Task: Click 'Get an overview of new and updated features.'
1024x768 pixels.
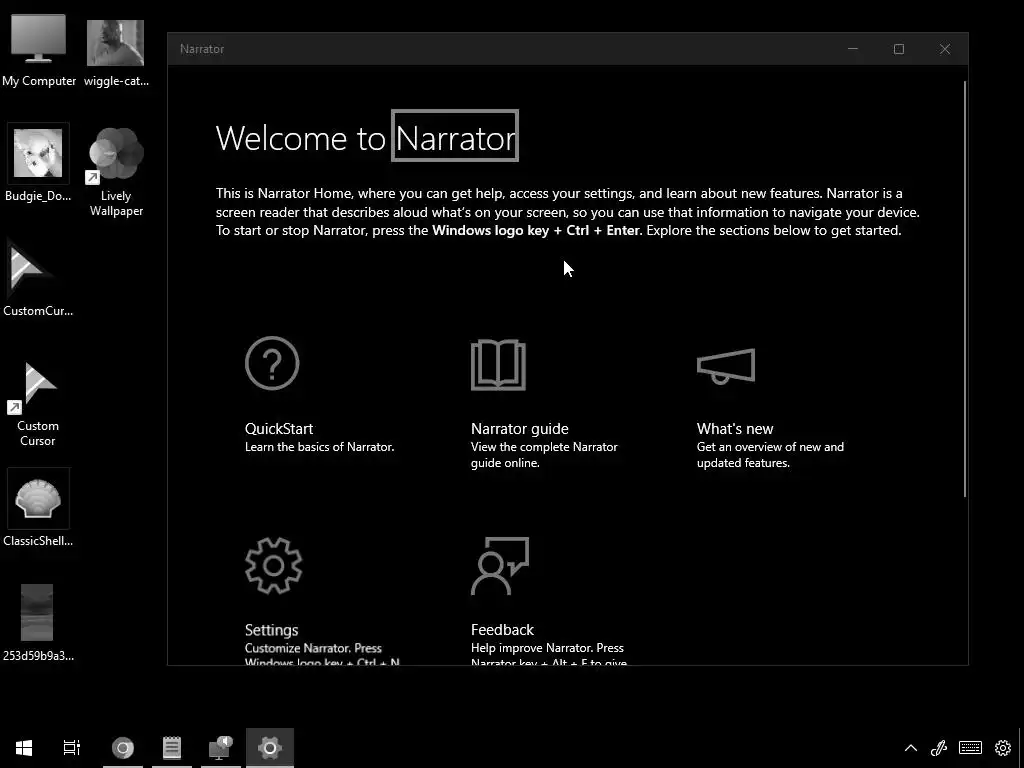Action: click(770, 455)
